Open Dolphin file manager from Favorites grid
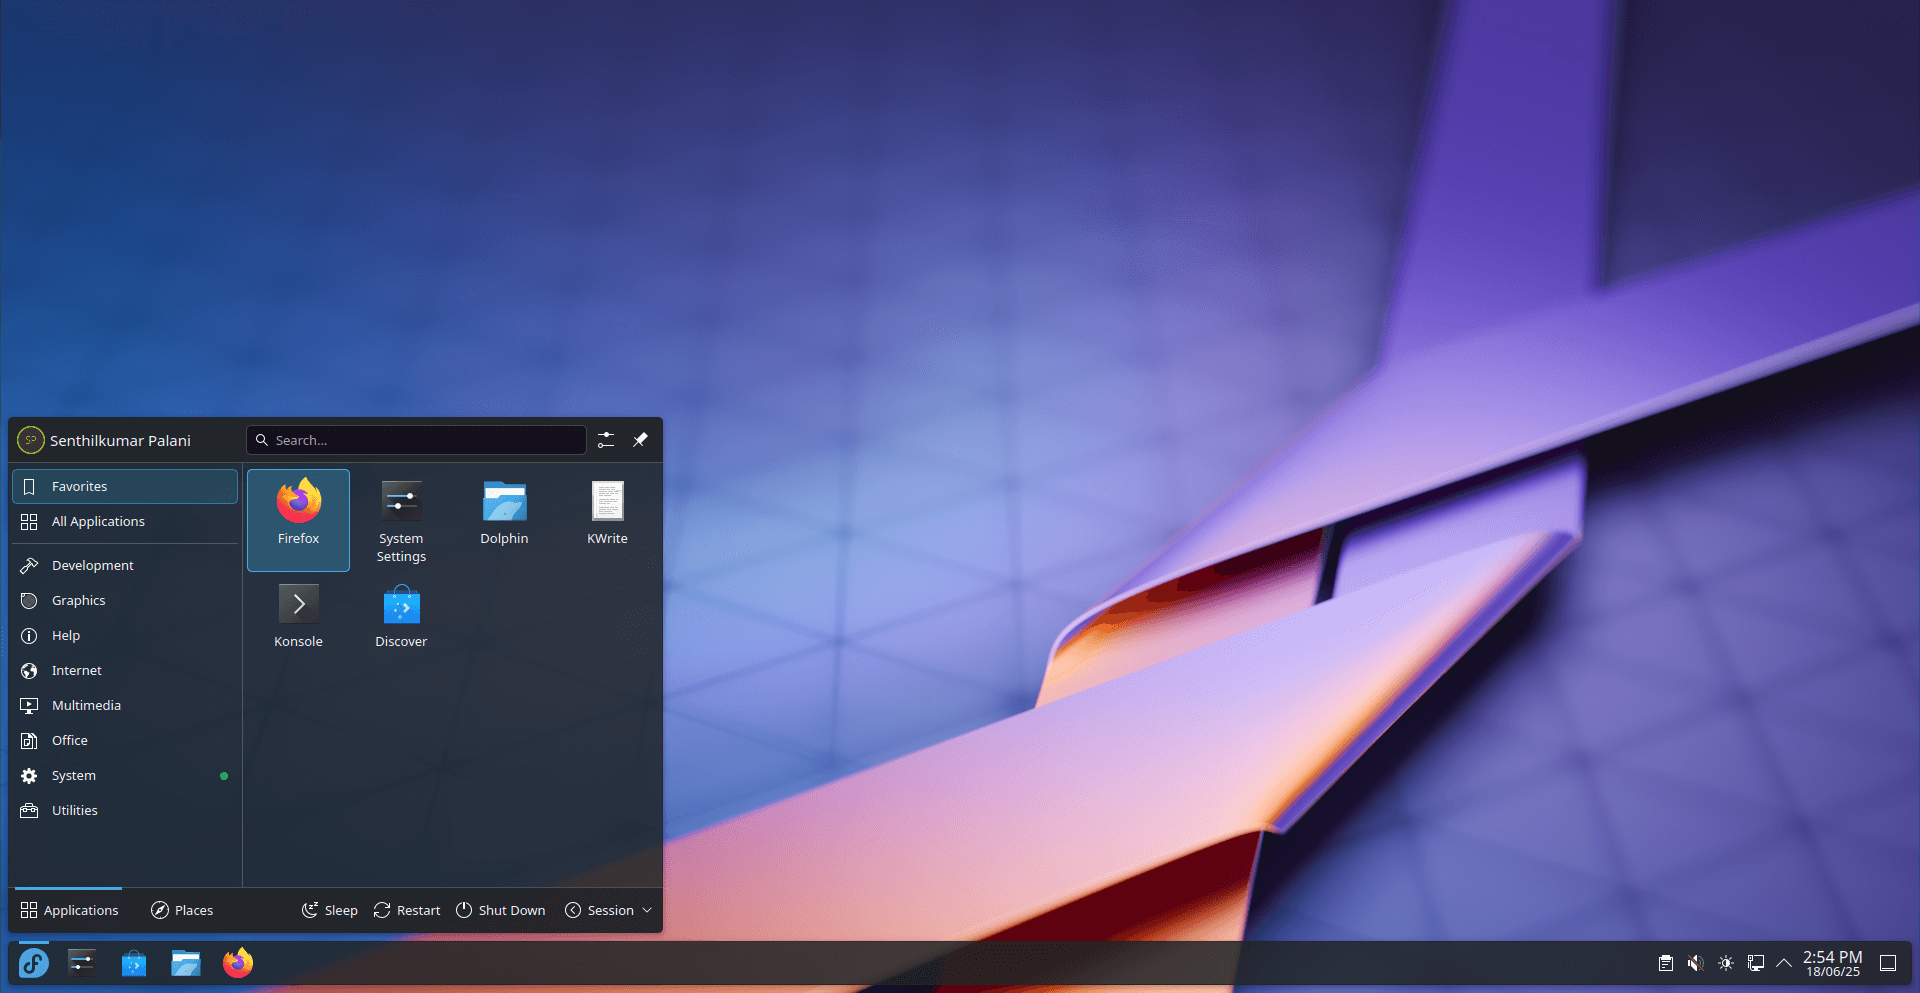The image size is (1920, 993). tap(504, 520)
